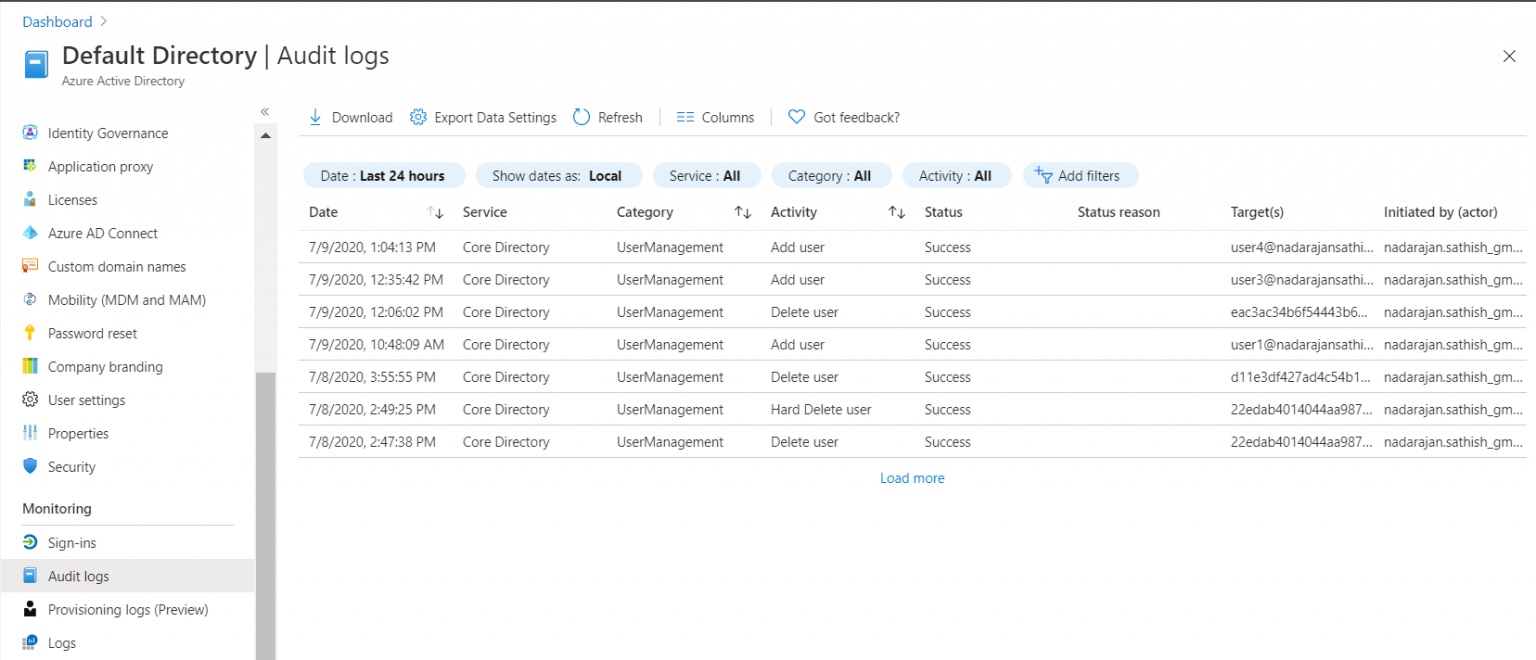This screenshot has height=660, width=1536.
Task: Open the Category: All filter dropdown
Action: click(831, 175)
